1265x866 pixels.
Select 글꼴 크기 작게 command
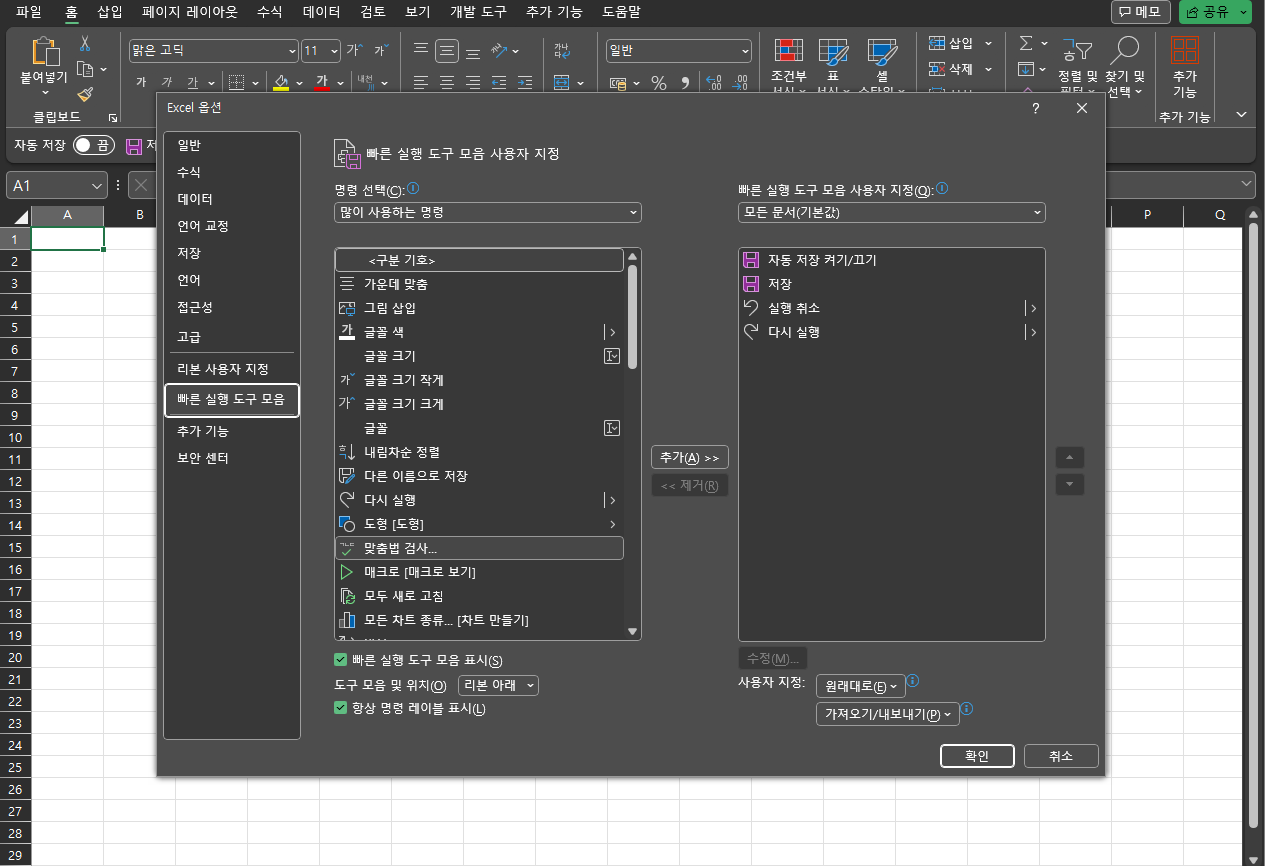click(x=479, y=380)
